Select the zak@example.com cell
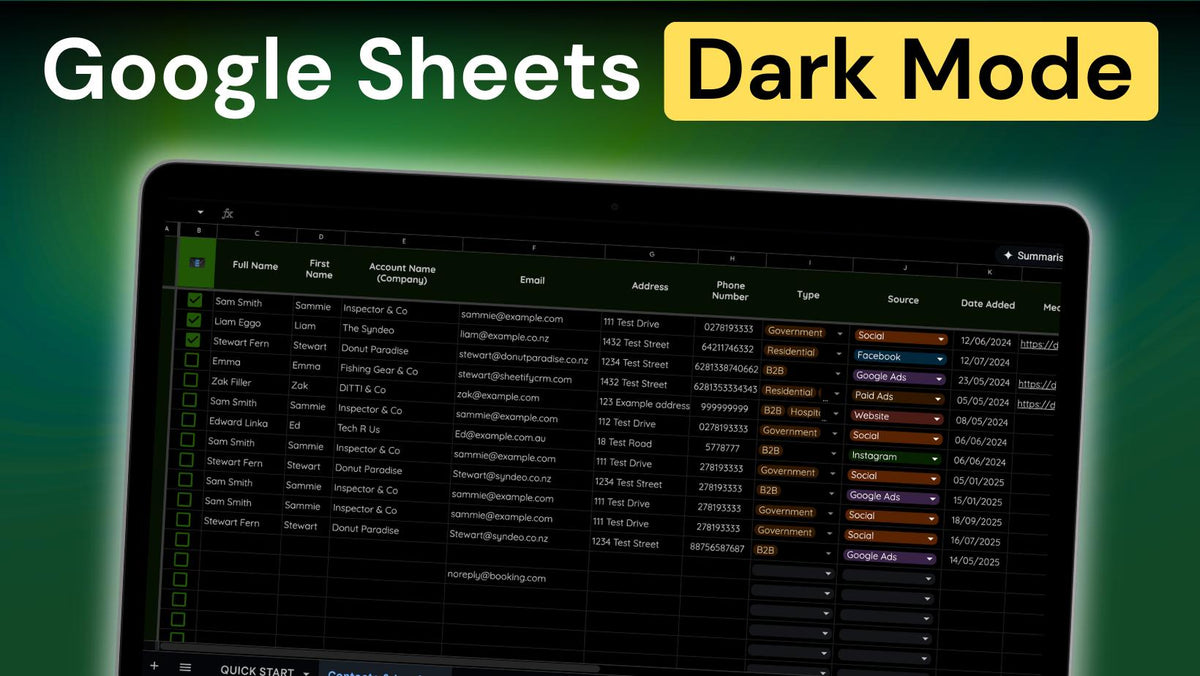 coord(497,396)
